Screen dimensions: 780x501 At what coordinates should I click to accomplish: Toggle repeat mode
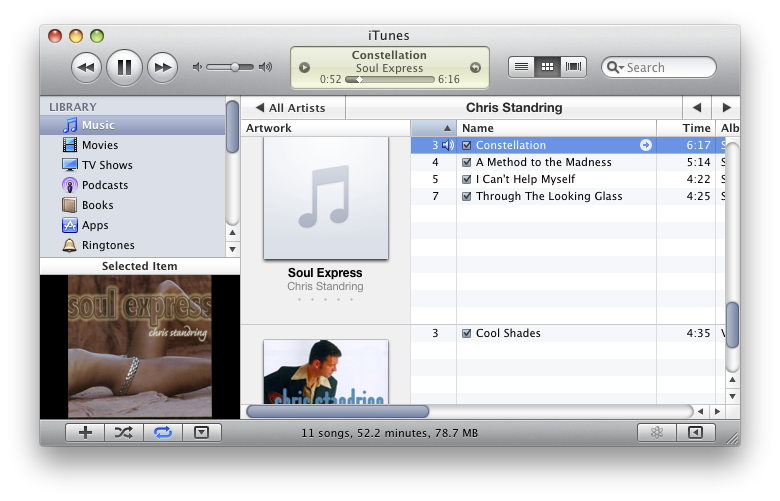pos(163,433)
